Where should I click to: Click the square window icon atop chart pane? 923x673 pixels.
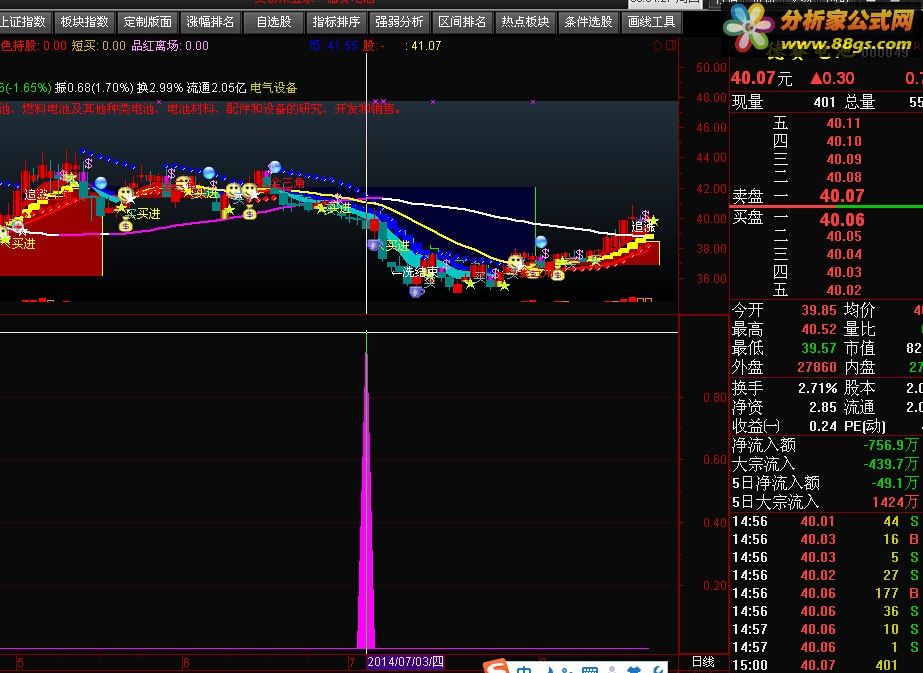[670, 46]
